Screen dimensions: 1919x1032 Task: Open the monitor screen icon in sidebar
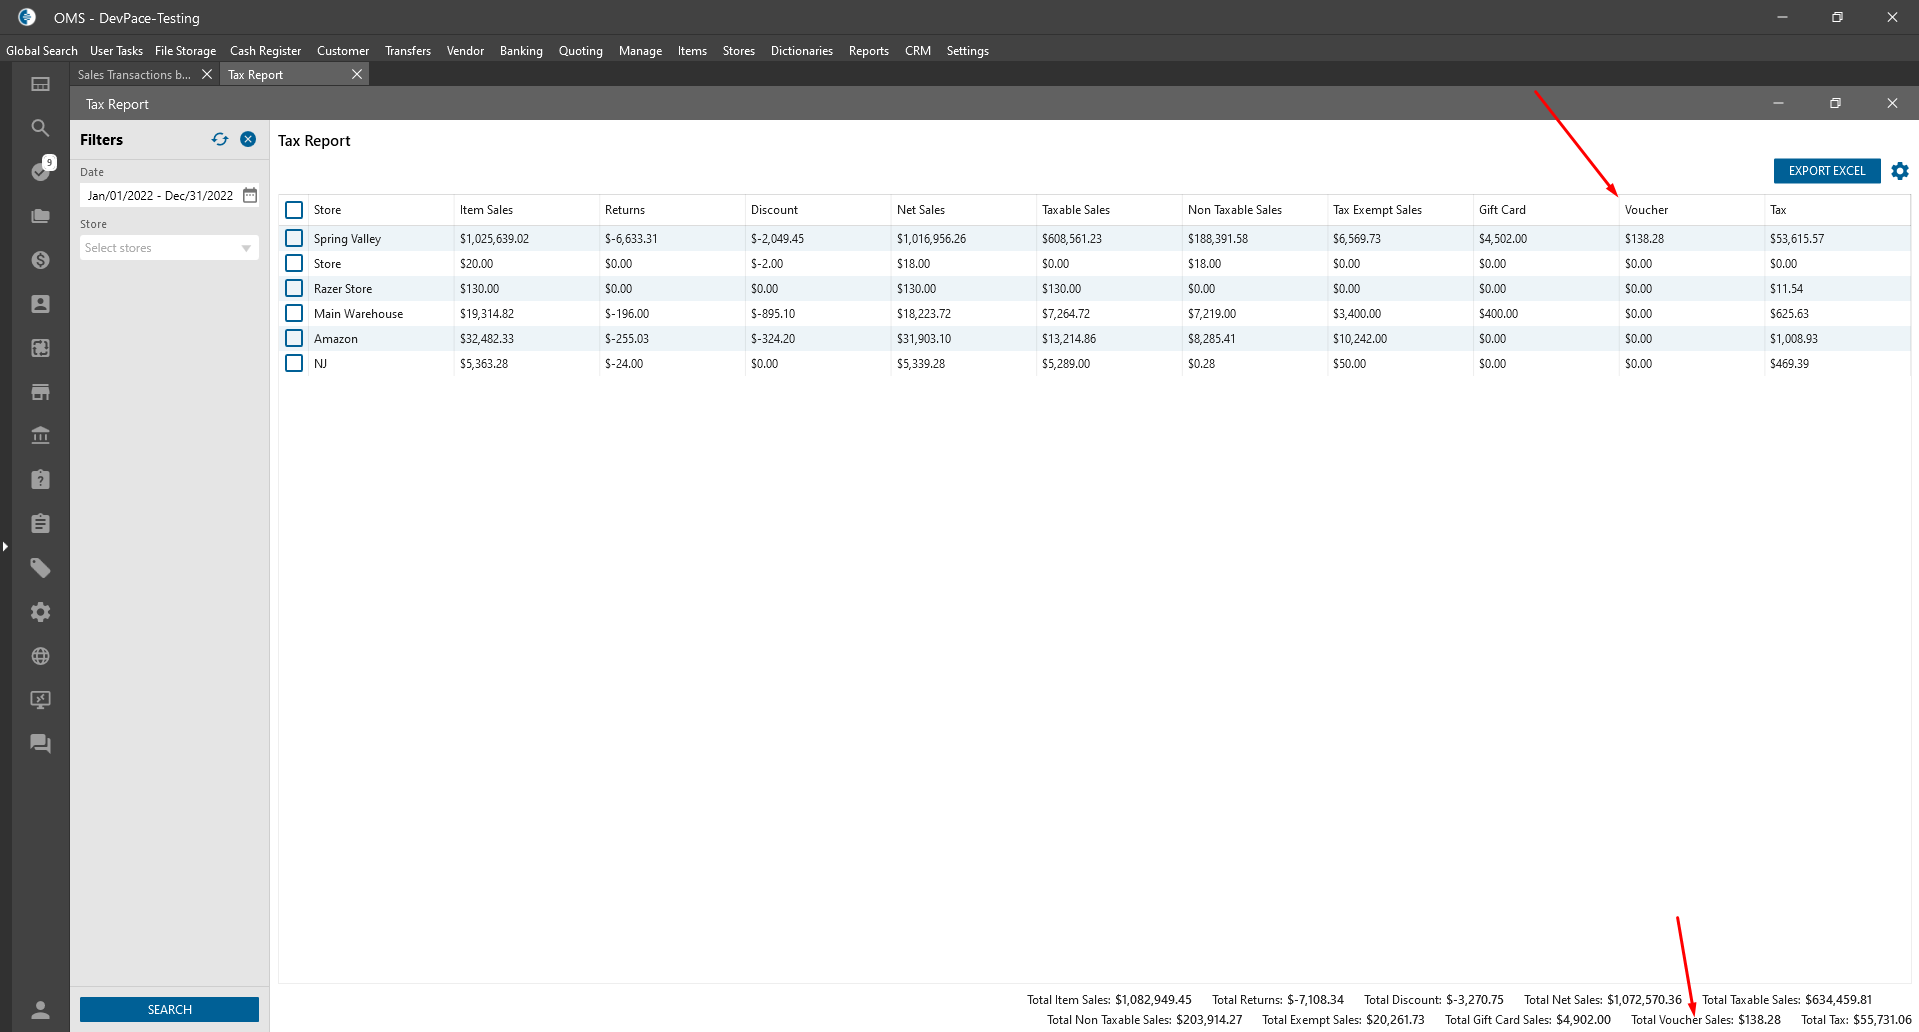coord(40,700)
